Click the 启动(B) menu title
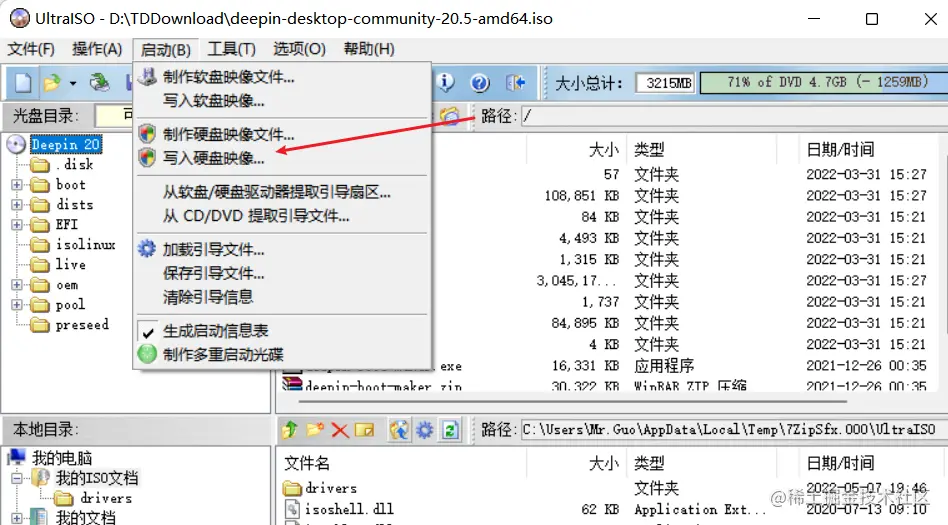The height and width of the screenshot is (525, 948). click(x=166, y=50)
